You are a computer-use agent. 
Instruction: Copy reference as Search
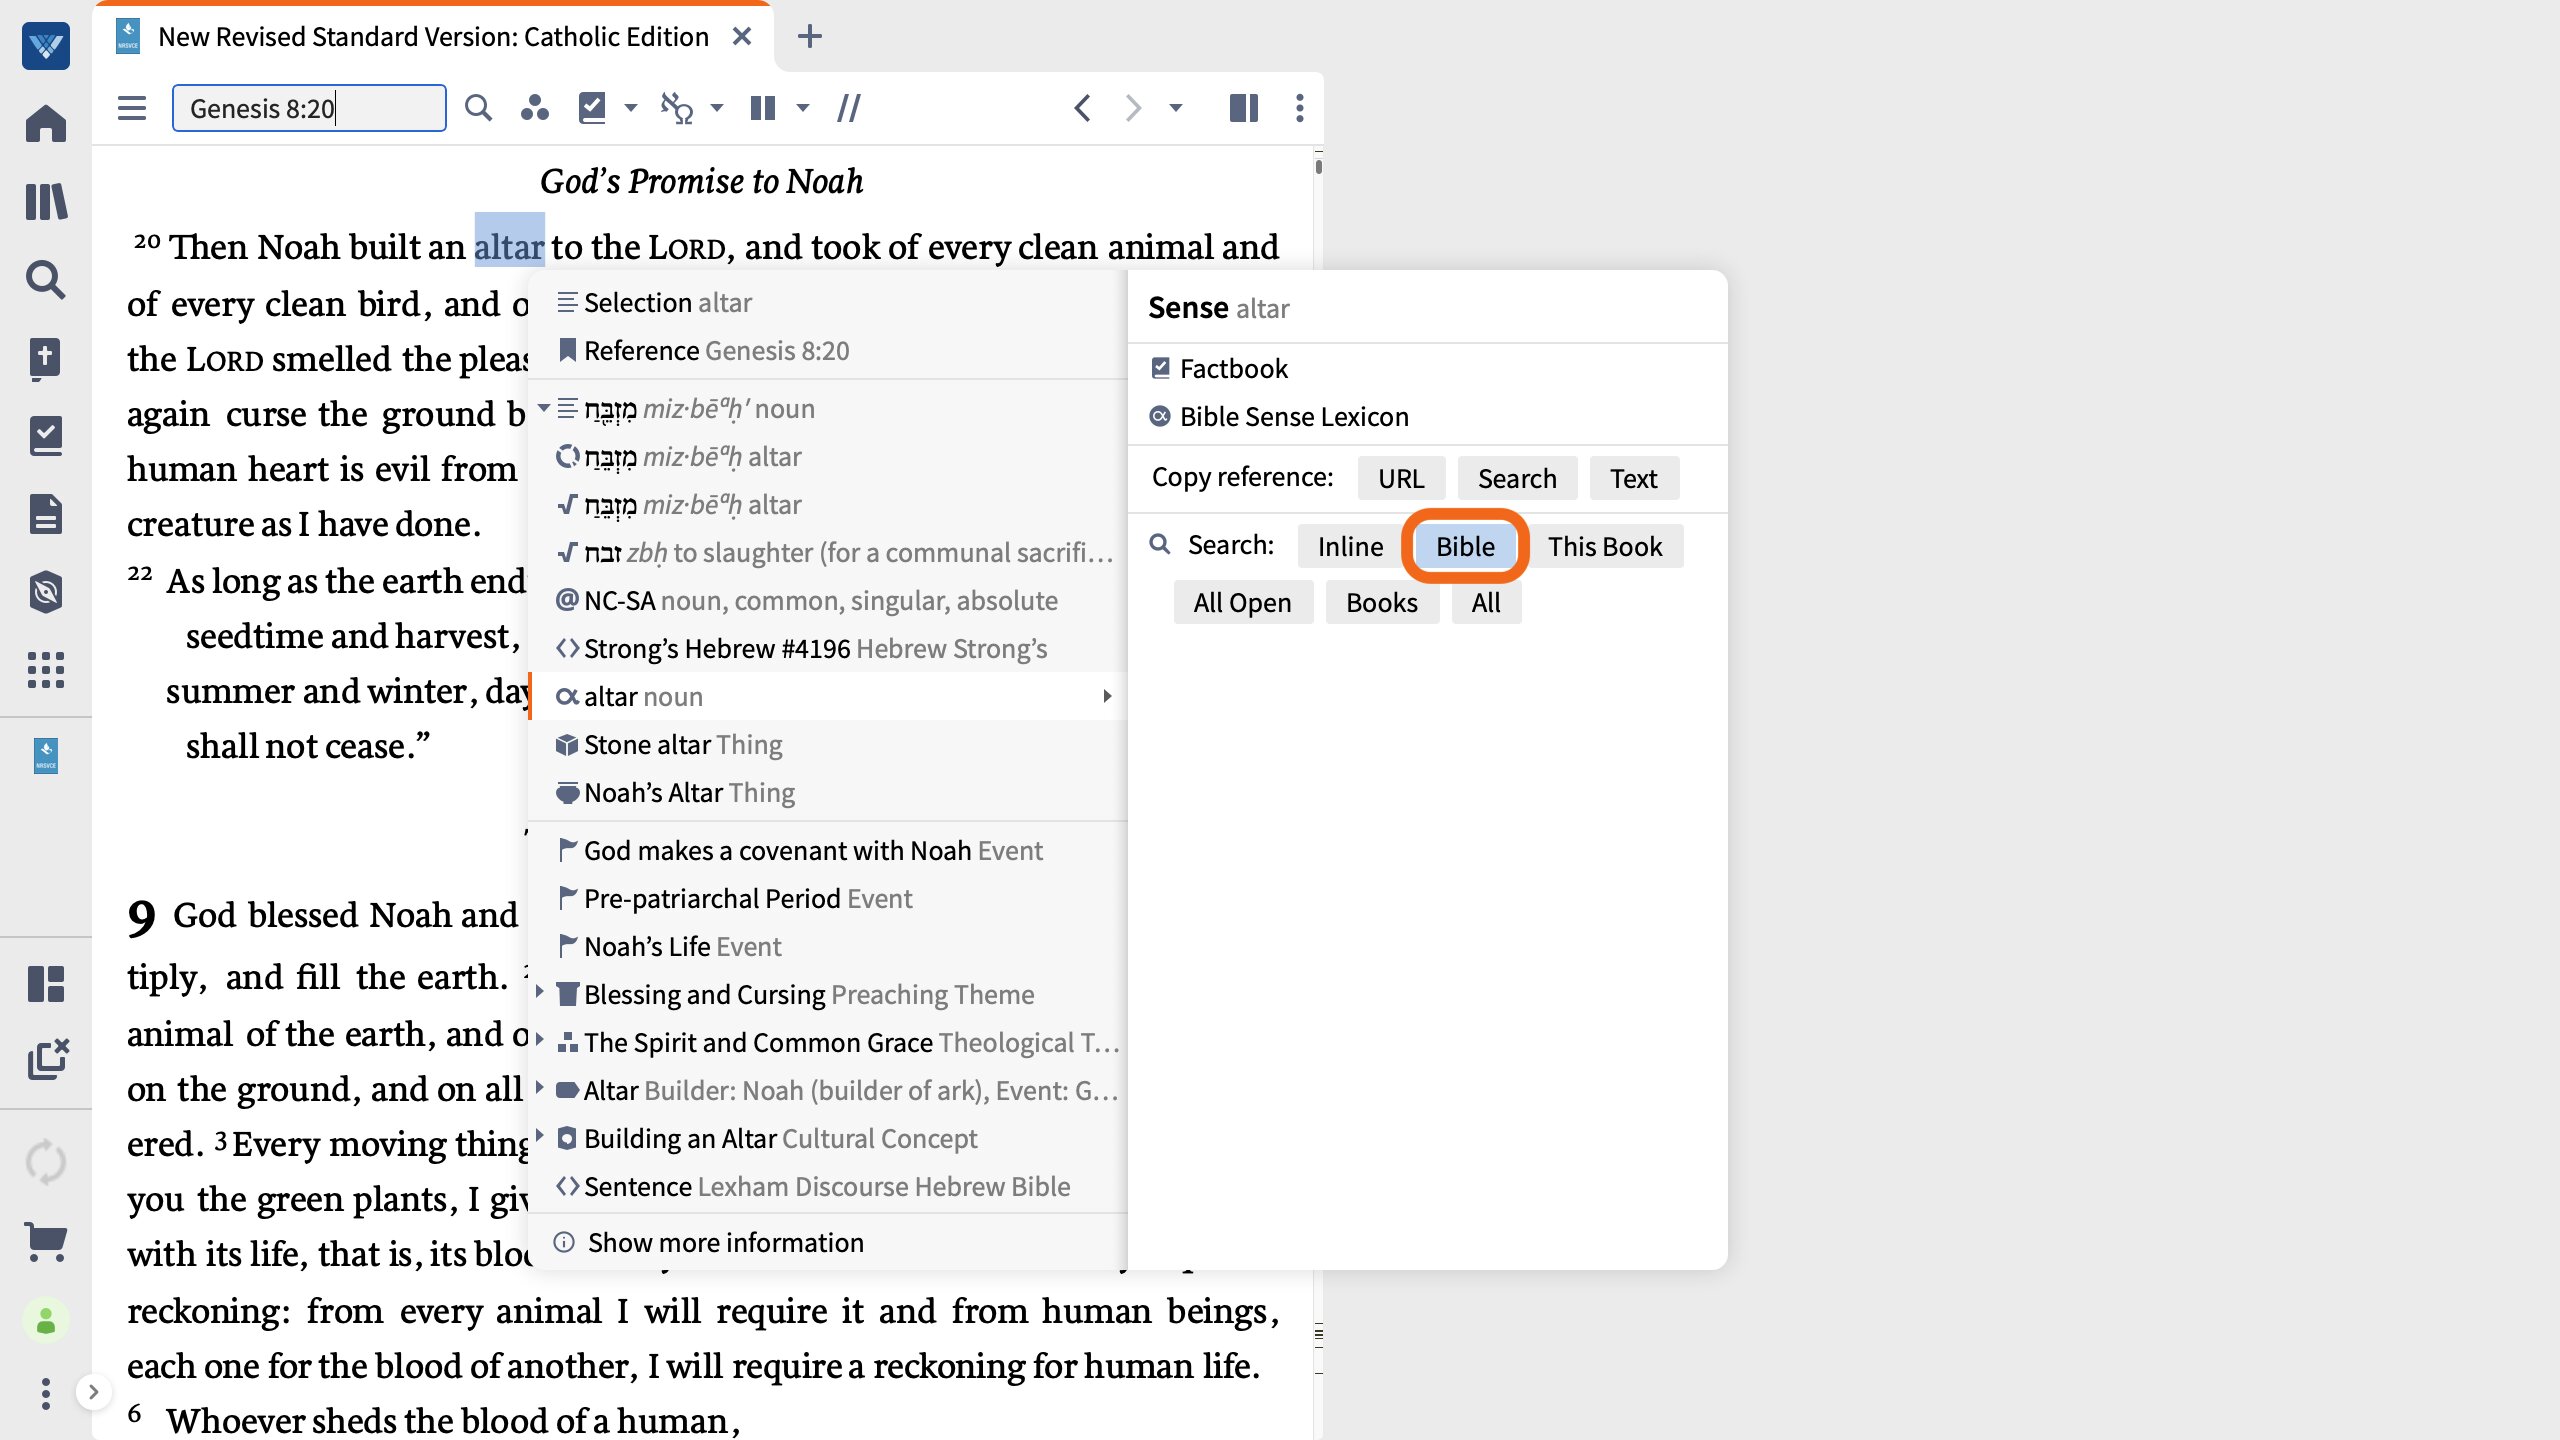(1517, 479)
